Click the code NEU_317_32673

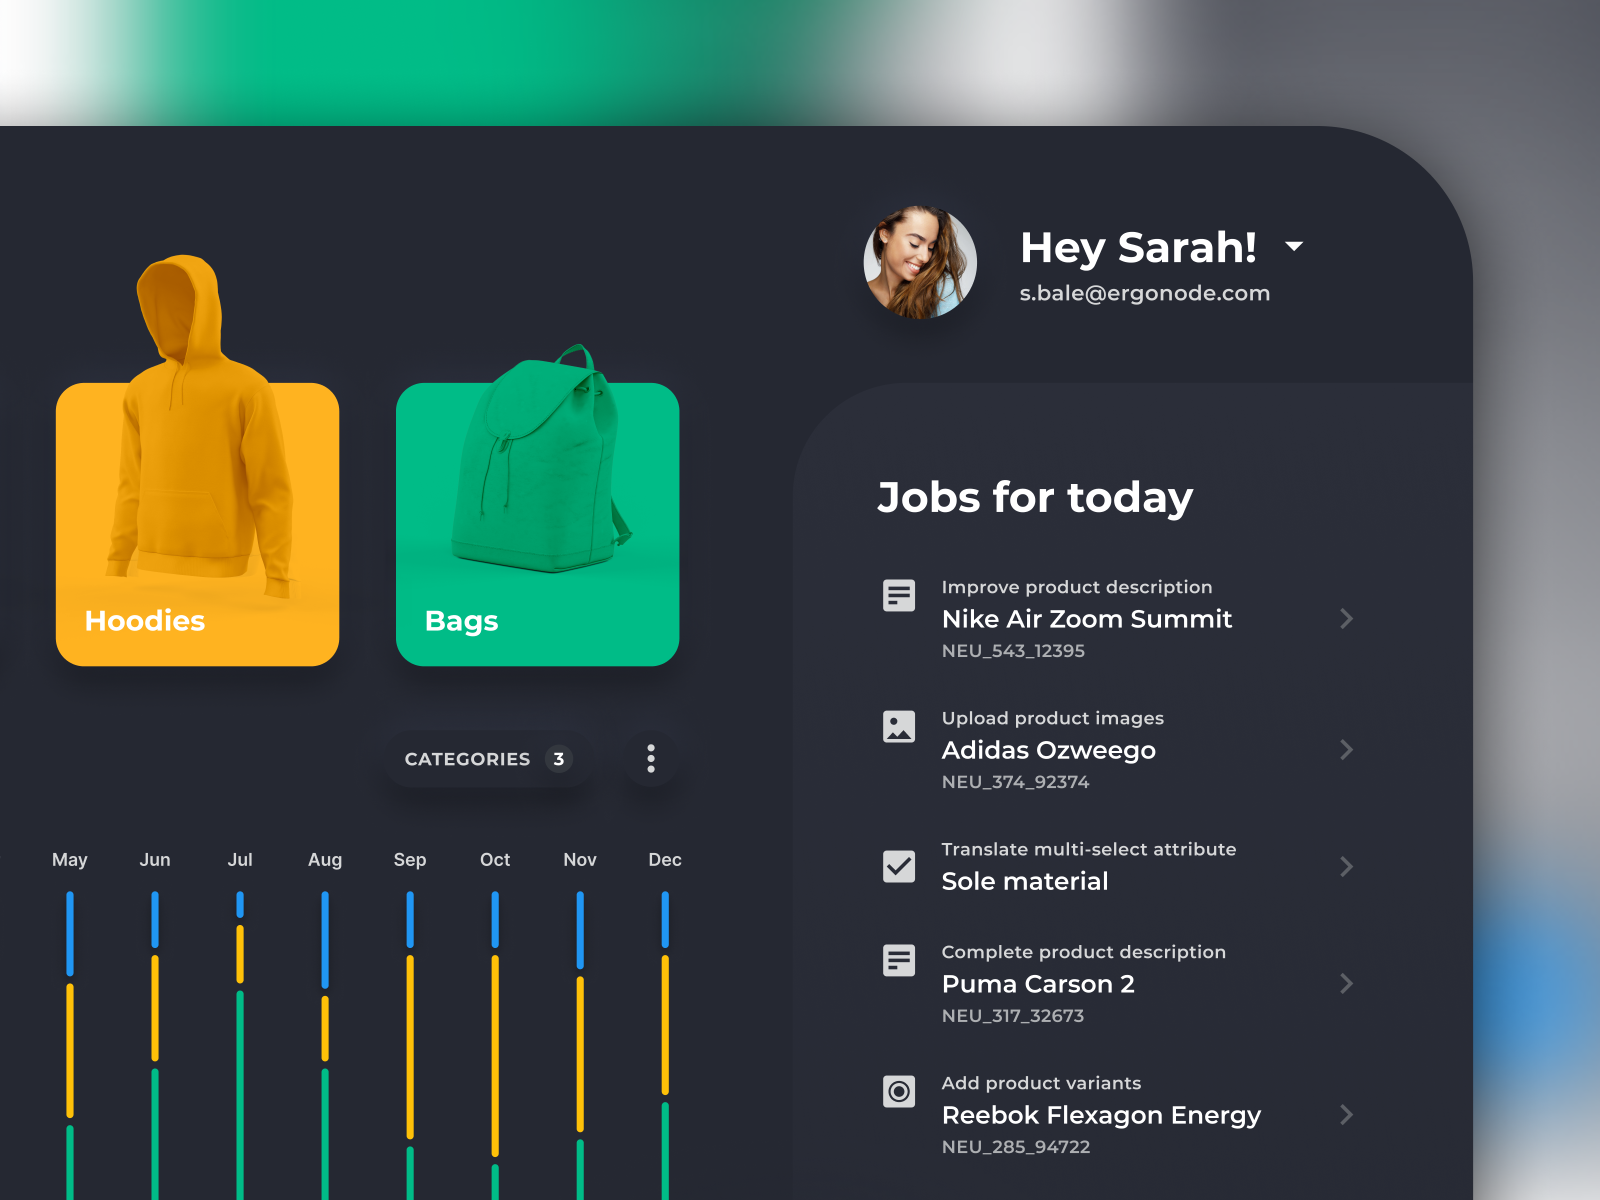[1013, 1016]
